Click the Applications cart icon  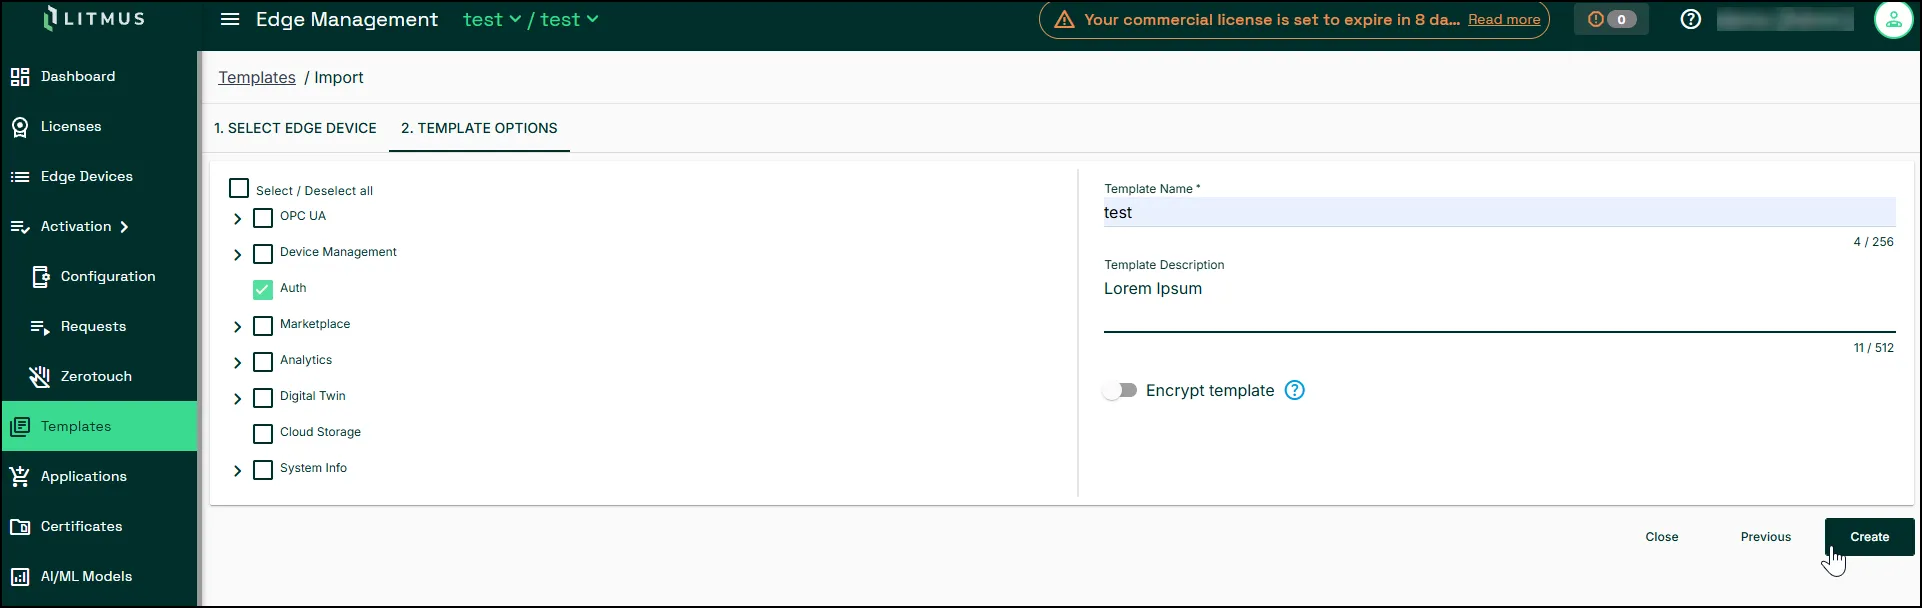click(20, 477)
